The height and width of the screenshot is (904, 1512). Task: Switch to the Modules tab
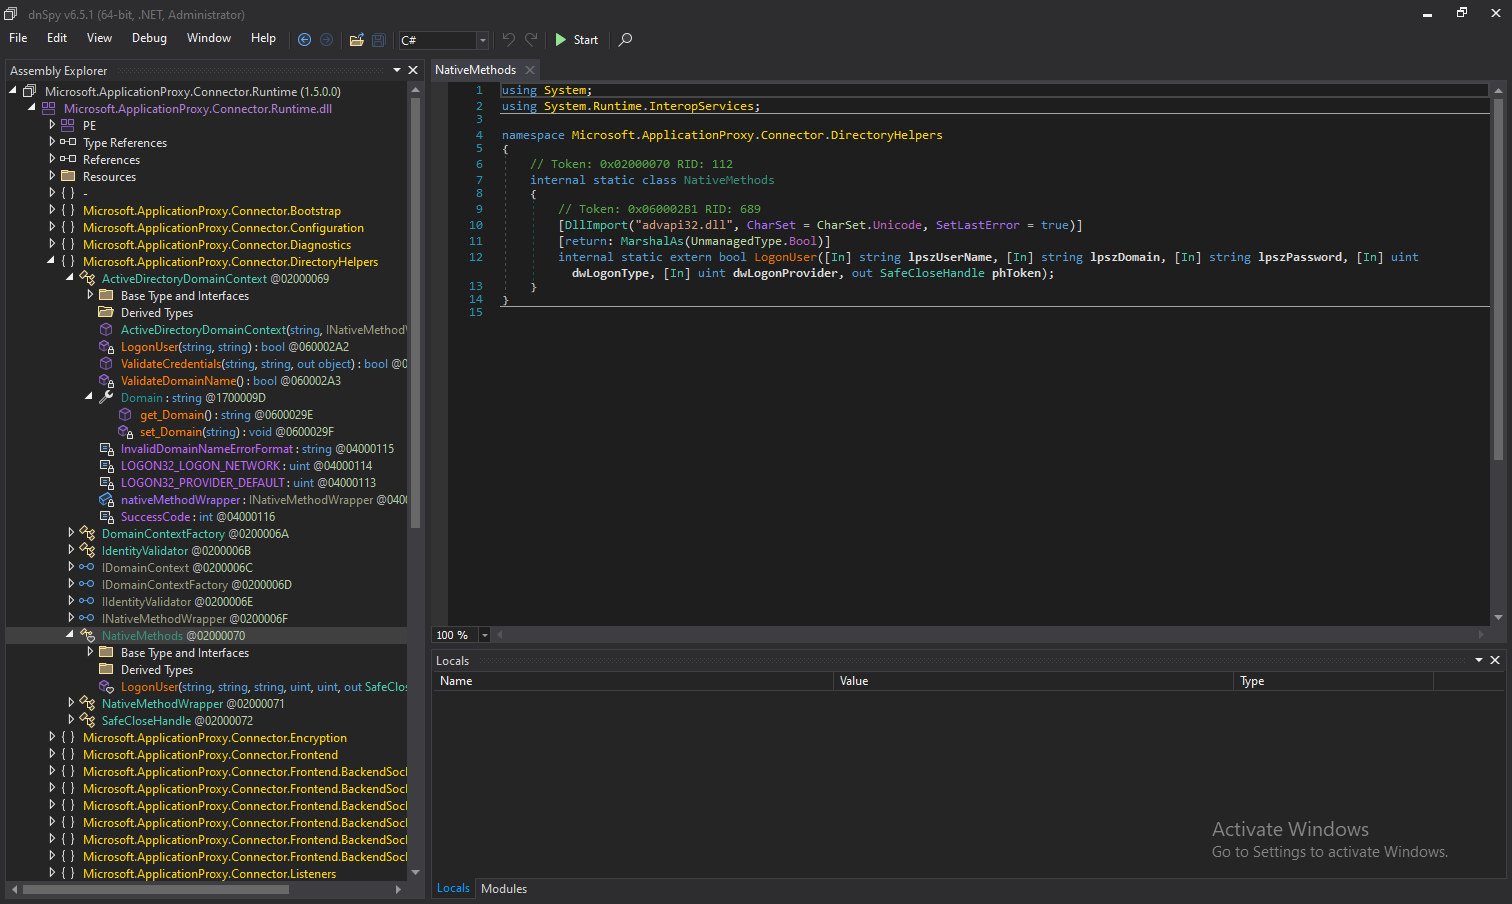coord(504,888)
